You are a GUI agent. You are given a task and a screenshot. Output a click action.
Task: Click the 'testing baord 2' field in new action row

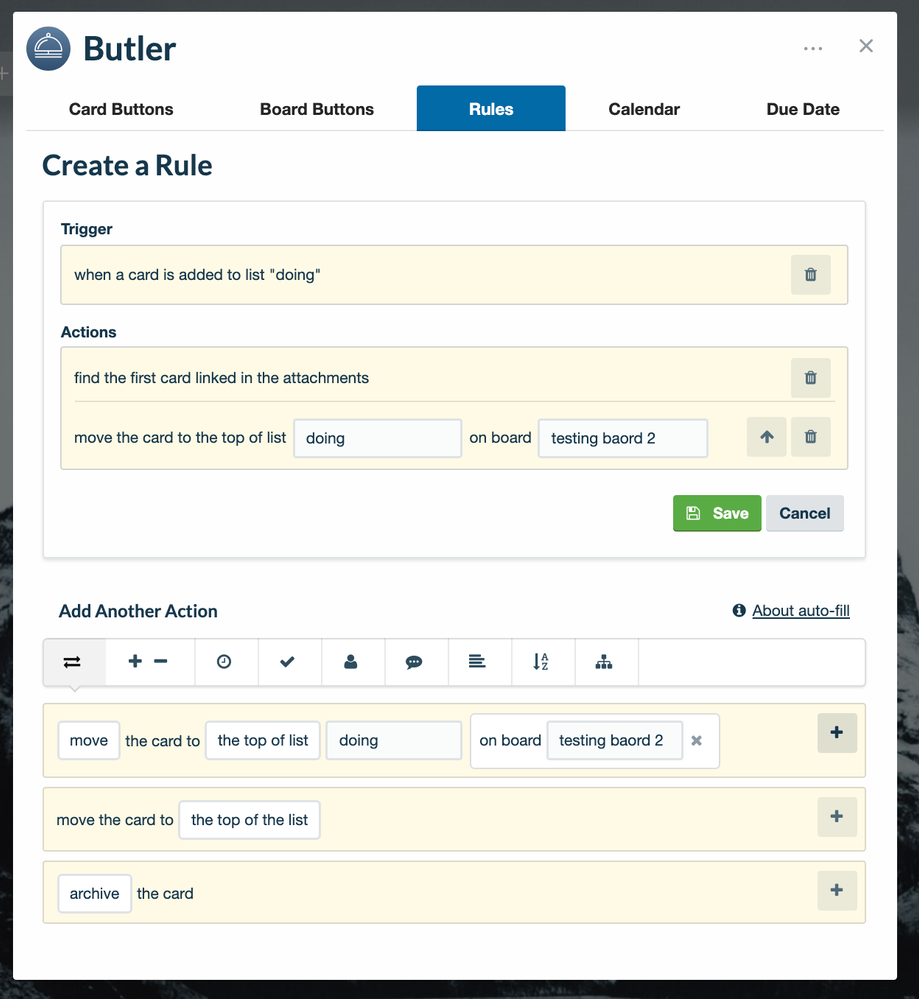click(x=614, y=740)
